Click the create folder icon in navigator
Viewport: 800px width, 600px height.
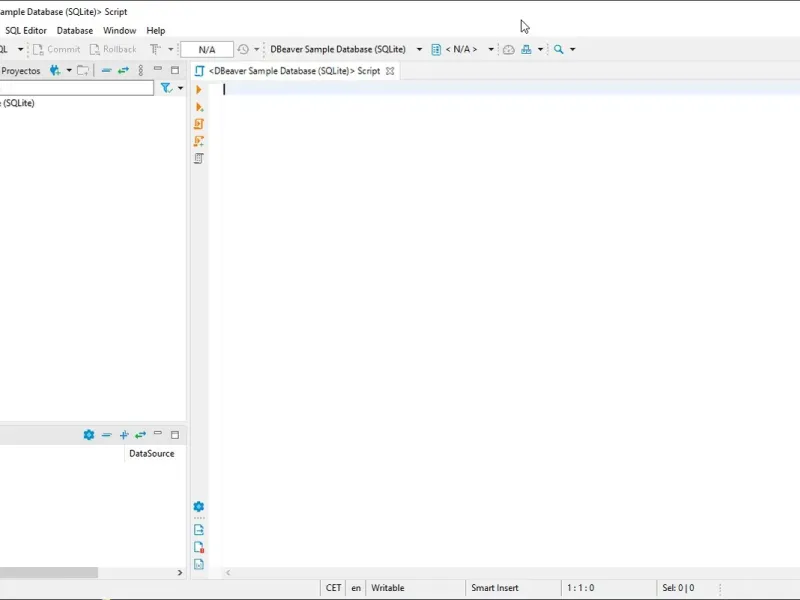pyautogui.click(x=83, y=70)
